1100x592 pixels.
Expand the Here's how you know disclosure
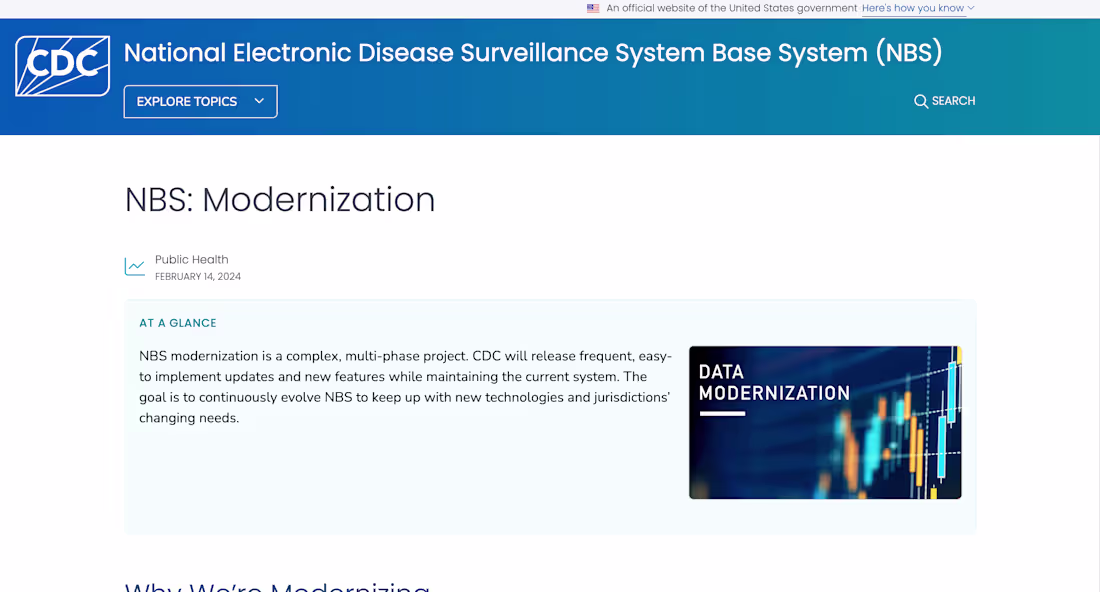point(913,8)
